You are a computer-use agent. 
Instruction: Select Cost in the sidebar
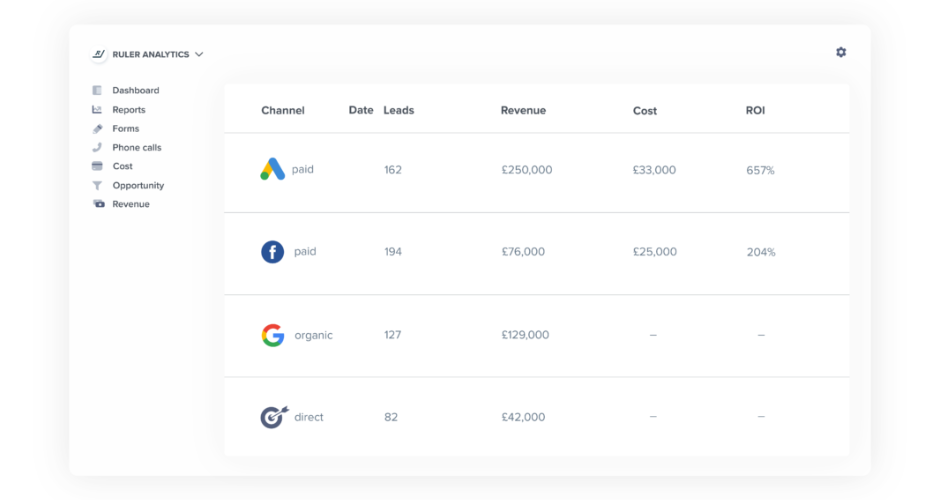point(123,166)
